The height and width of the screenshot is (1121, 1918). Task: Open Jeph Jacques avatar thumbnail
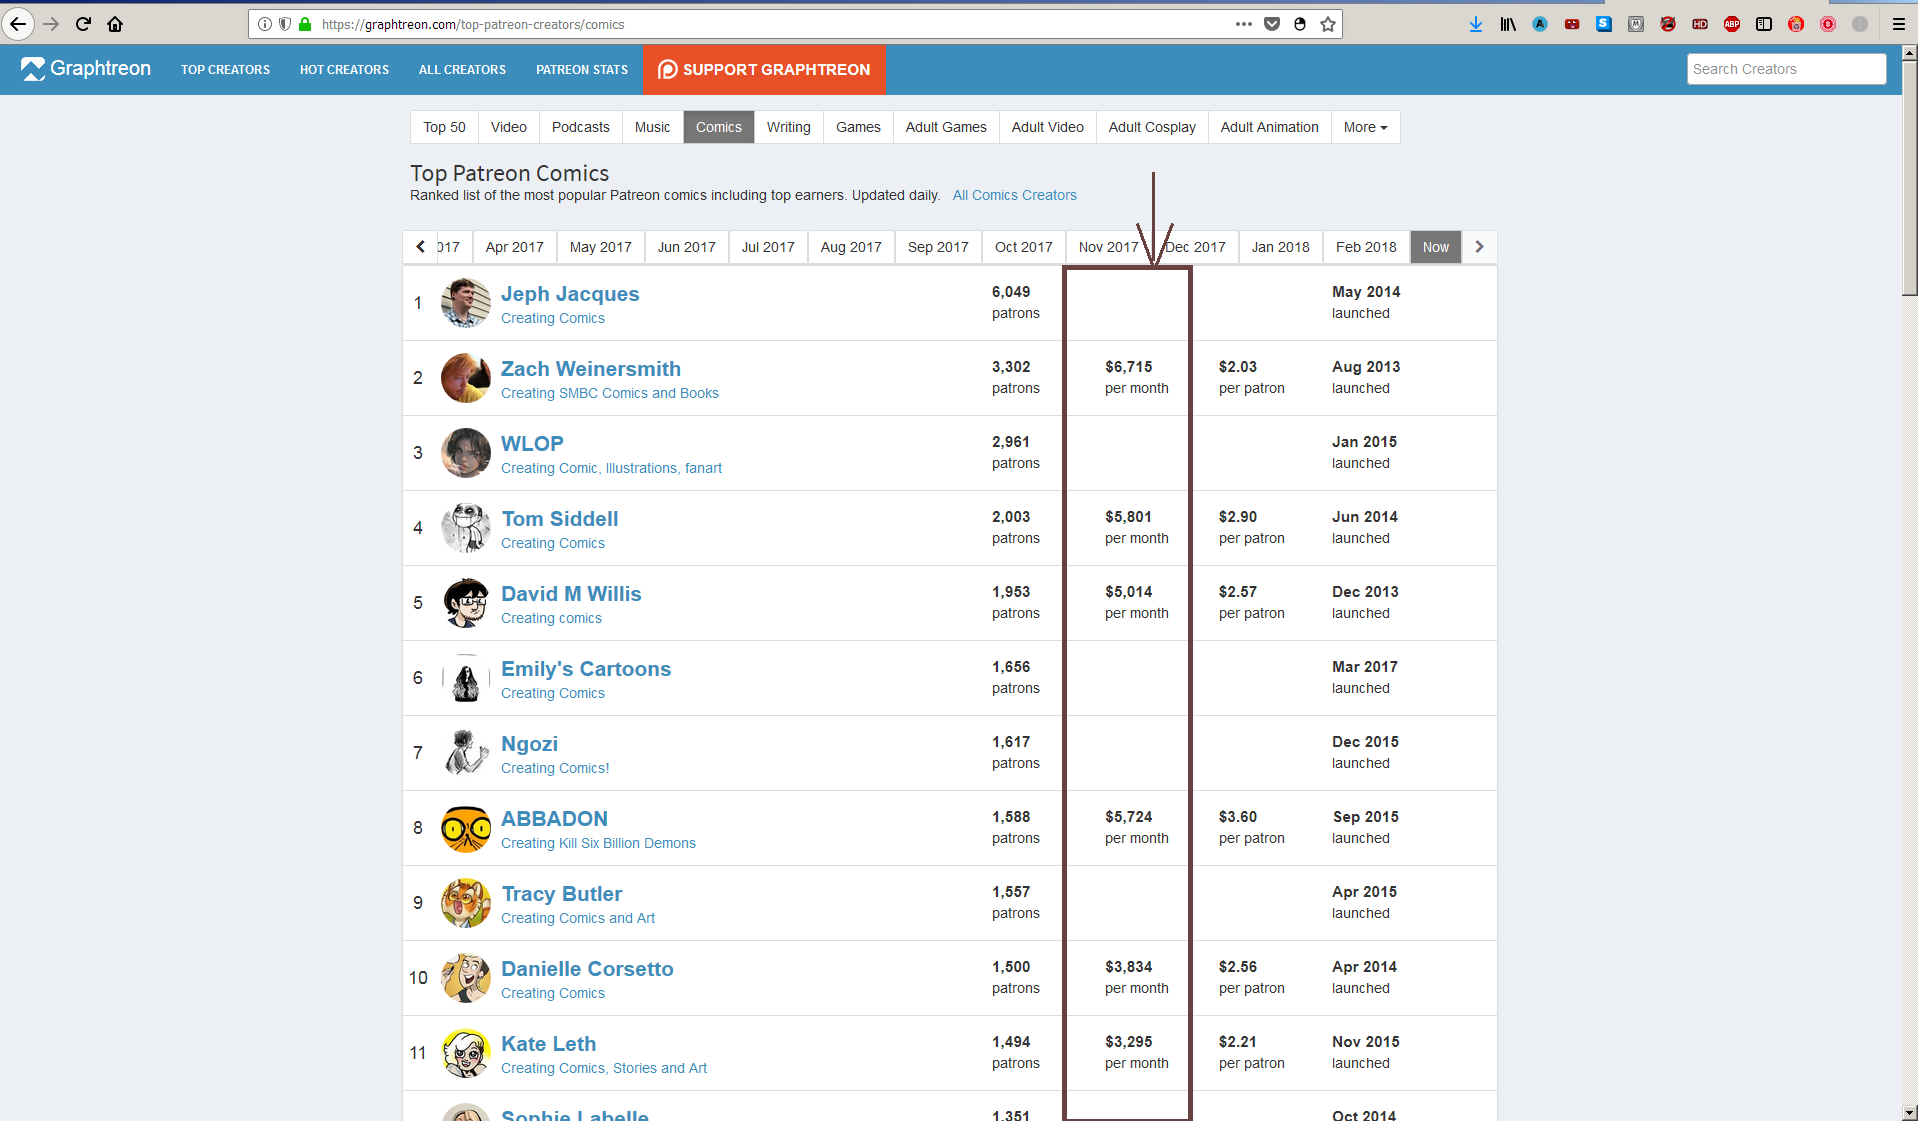pyautogui.click(x=466, y=303)
